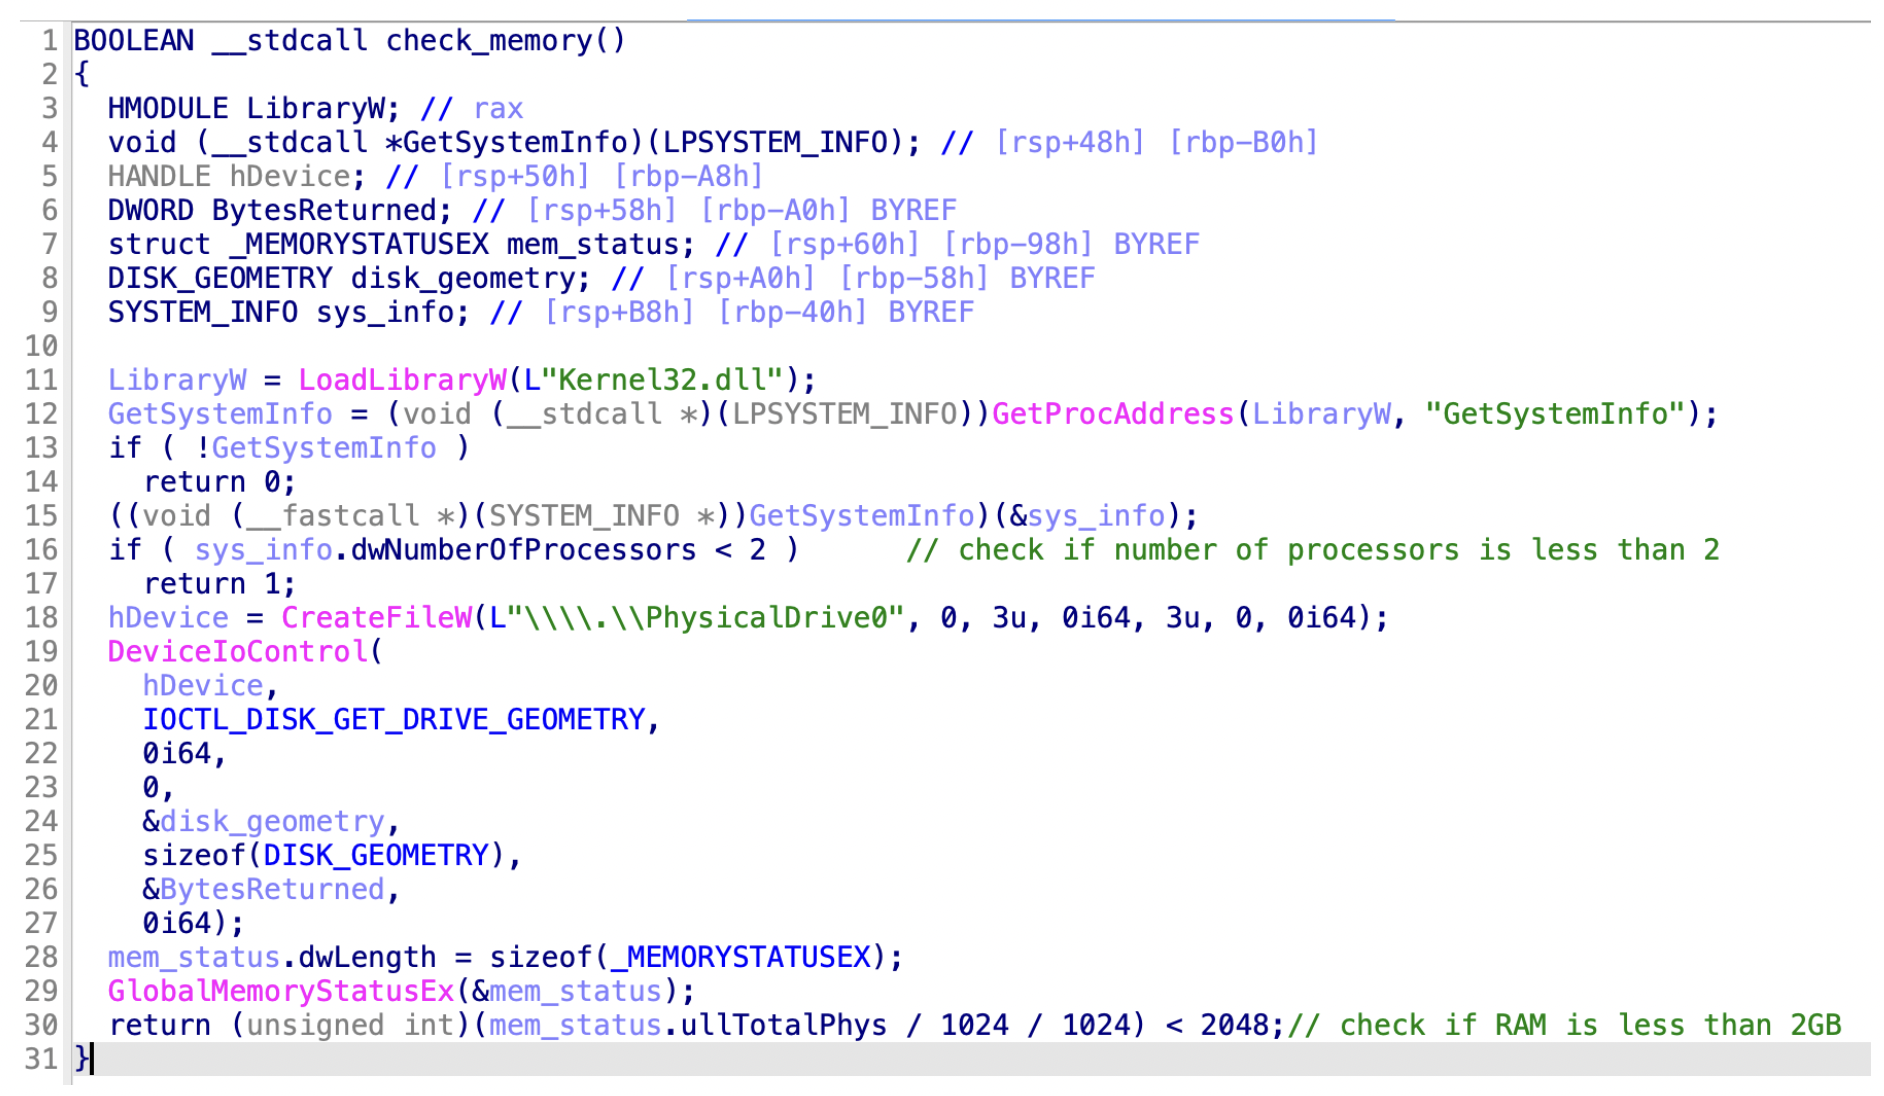1884x1096 pixels.
Task: Select HMODULE LibraryW declaration
Action: (x=254, y=108)
